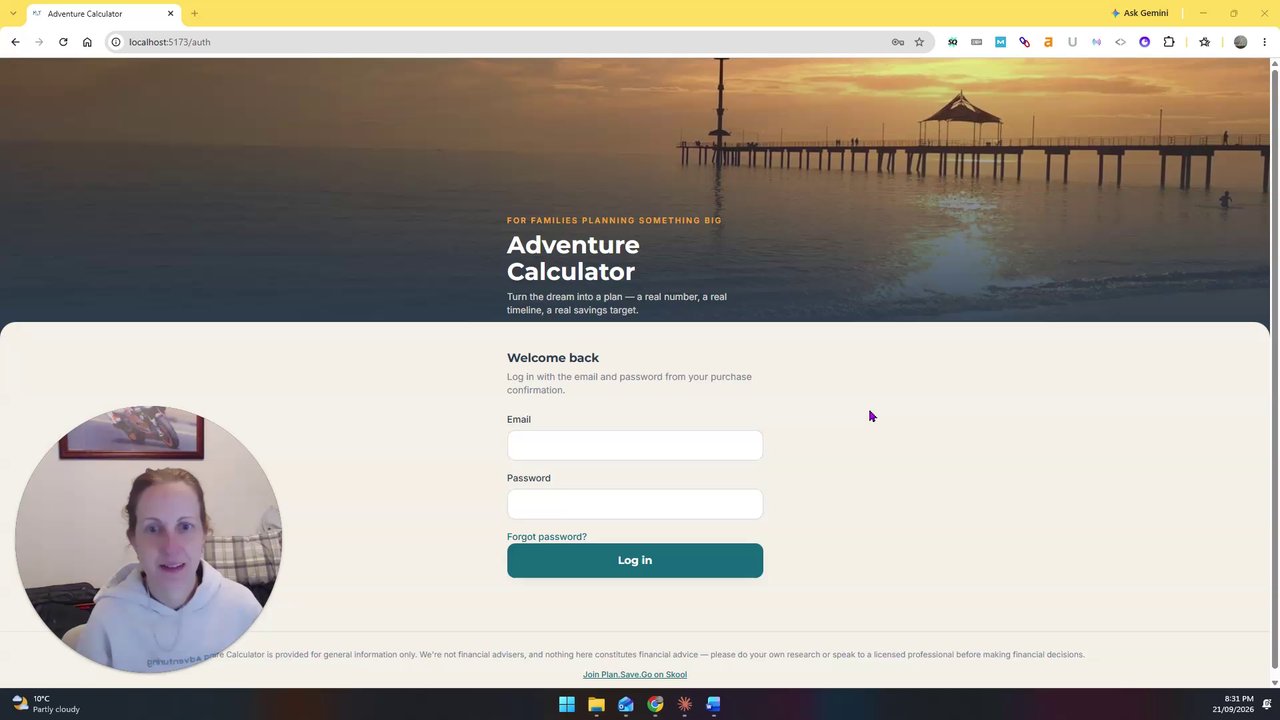Open the grey U extension icon

1072,42
